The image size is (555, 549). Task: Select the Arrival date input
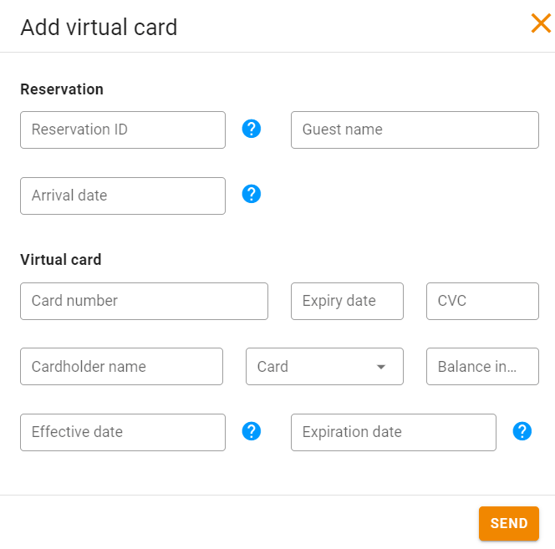click(123, 196)
